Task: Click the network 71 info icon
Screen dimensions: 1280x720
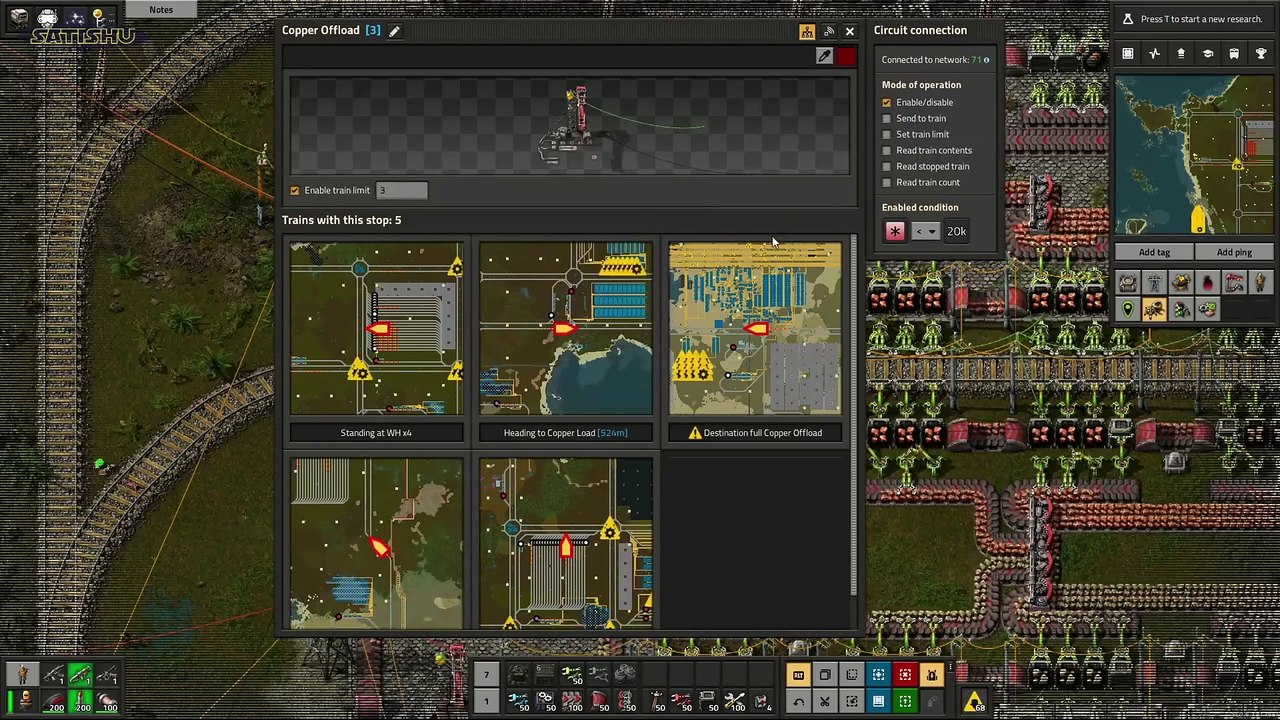Action: [x=986, y=60]
